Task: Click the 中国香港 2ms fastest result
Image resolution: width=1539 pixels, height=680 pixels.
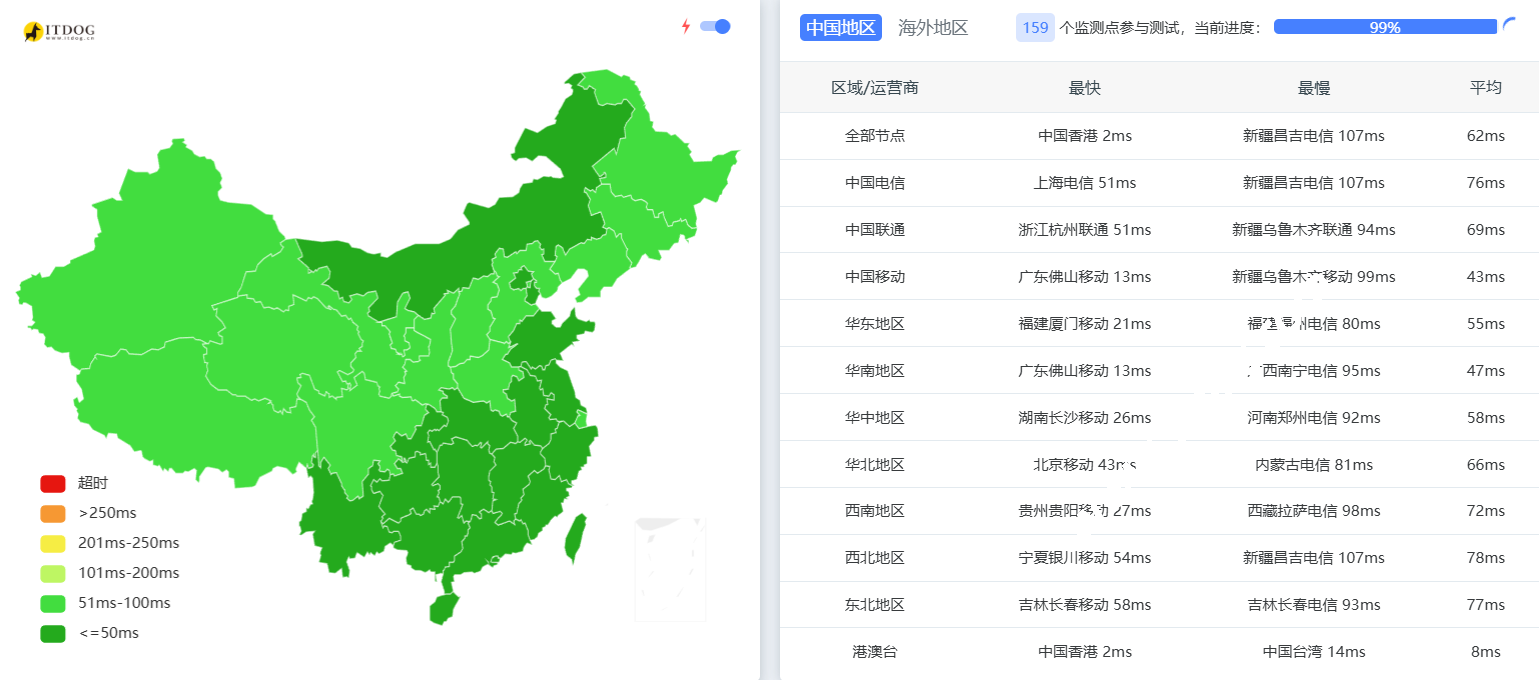Action: 1084,135
